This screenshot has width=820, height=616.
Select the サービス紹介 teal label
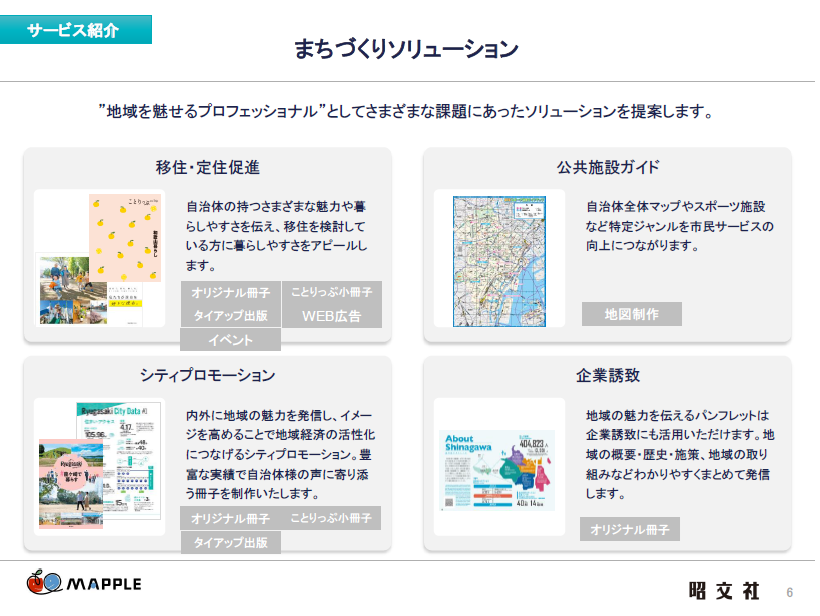point(76,30)
